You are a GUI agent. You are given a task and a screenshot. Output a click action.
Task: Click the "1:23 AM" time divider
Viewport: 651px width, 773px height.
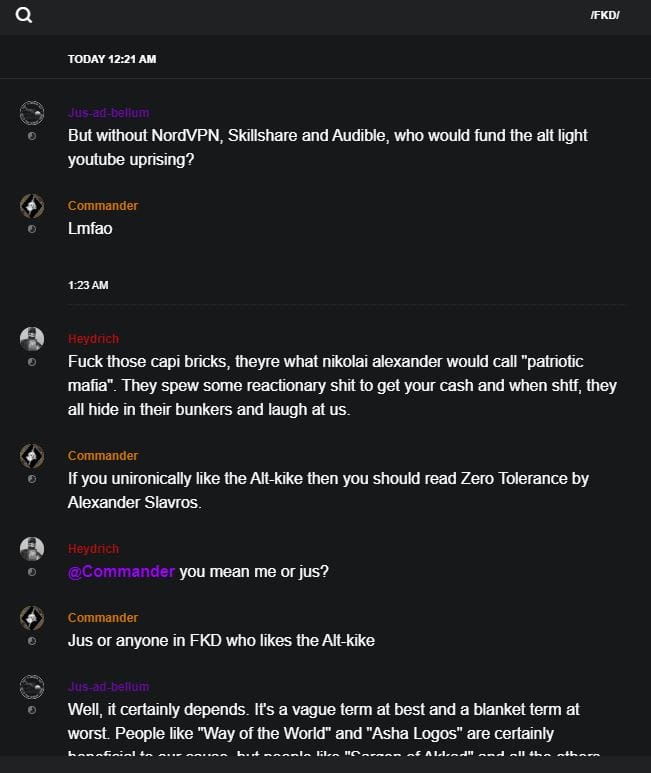tap(88, 285)
